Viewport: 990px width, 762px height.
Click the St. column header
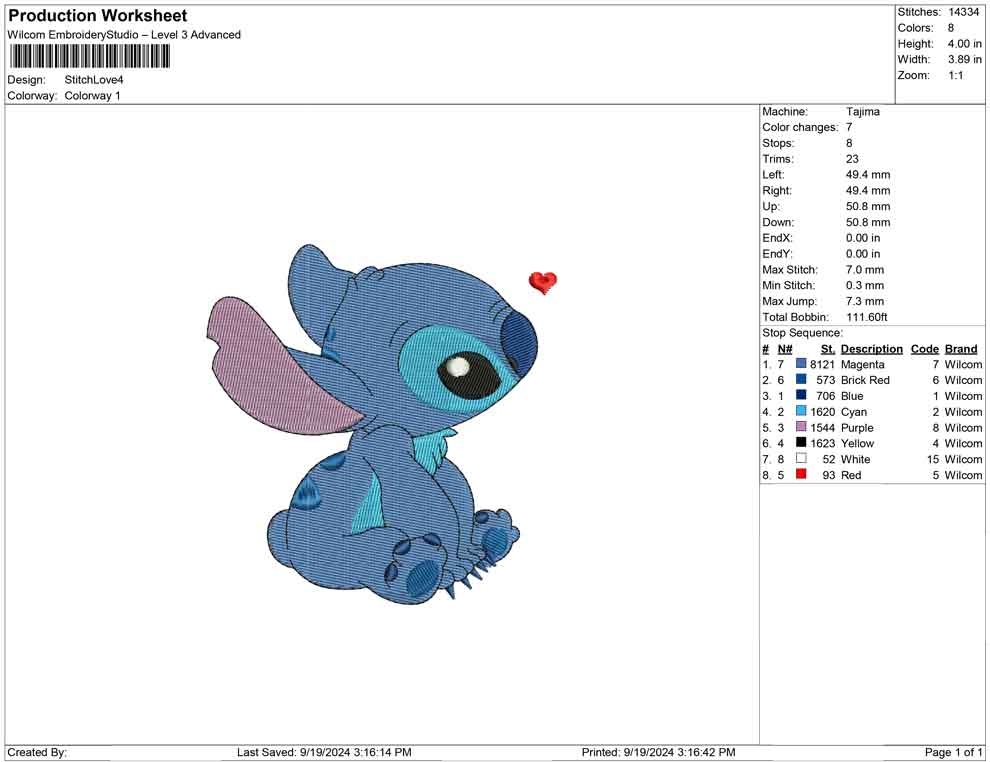pos(827,349)
